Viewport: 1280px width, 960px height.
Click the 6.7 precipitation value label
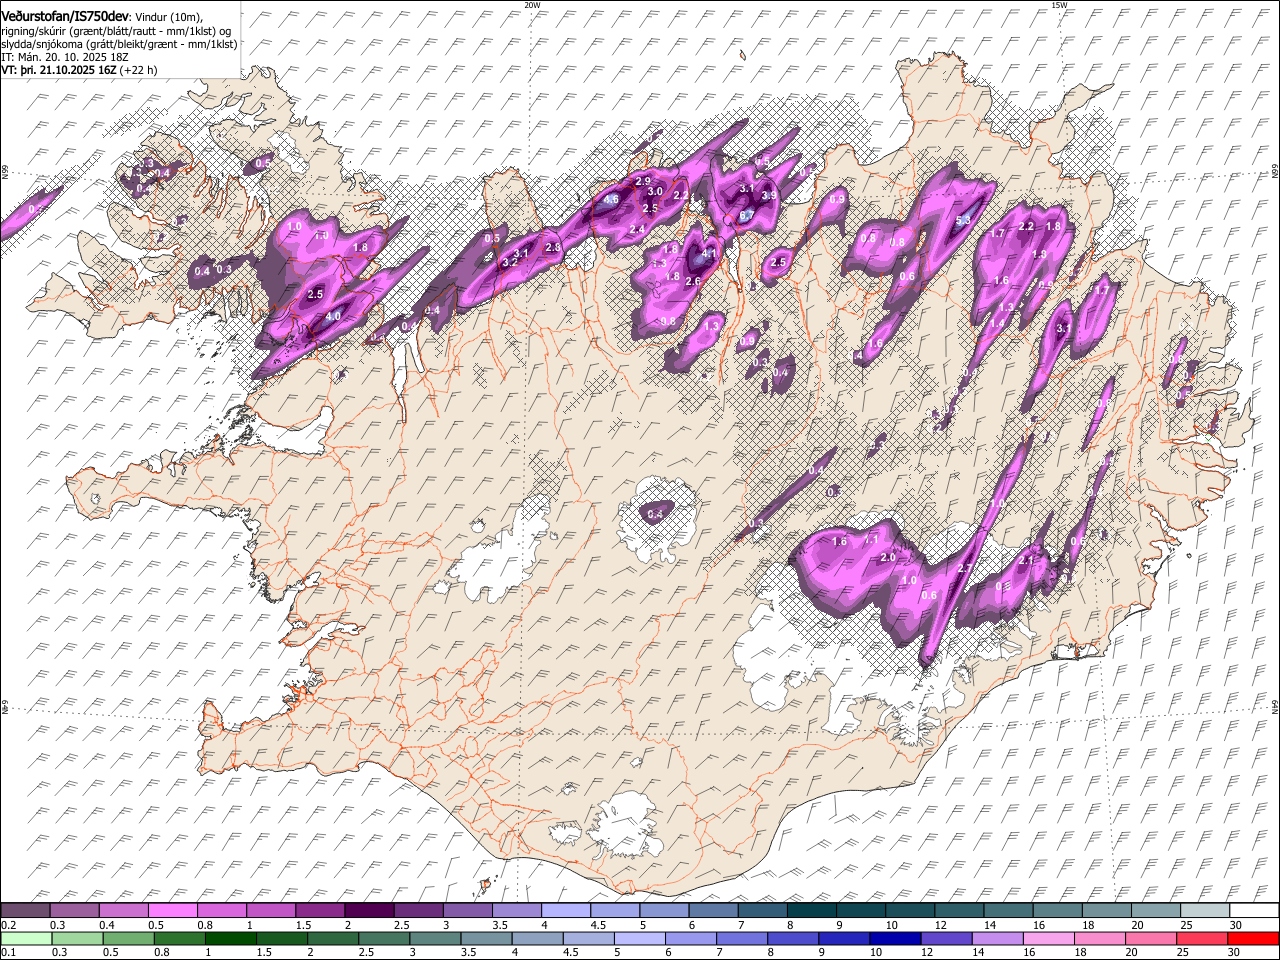pos(746,215)
